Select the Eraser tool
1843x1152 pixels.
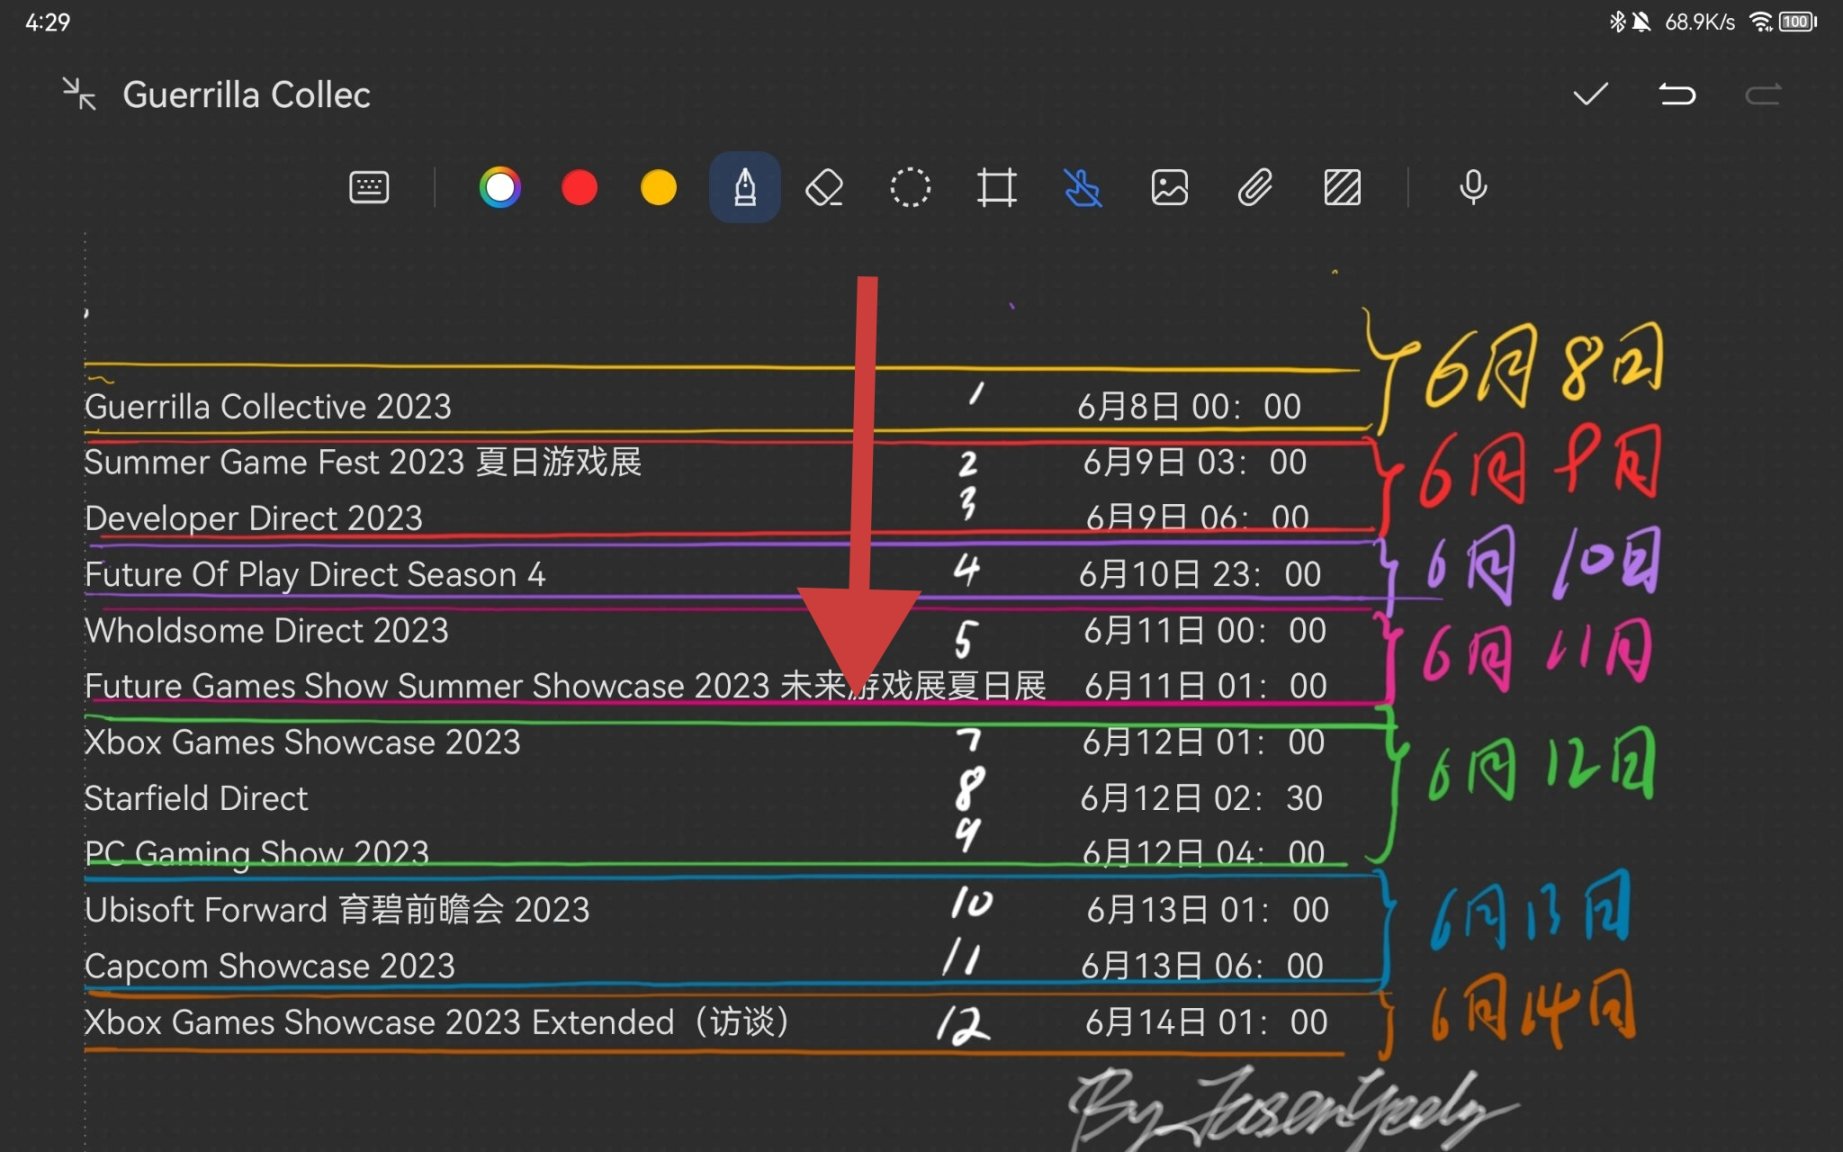coord(825,187)
